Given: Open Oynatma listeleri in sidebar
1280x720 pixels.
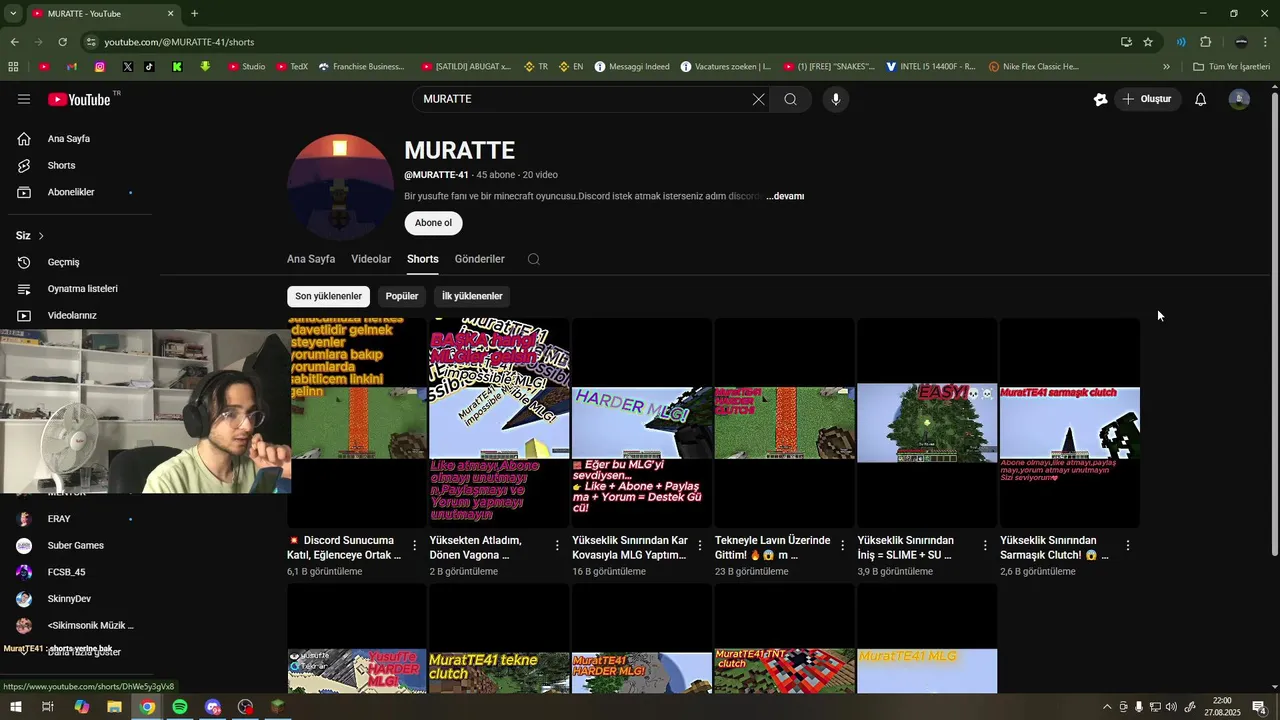Looking at the screenshot, I should tap(80, 289).
